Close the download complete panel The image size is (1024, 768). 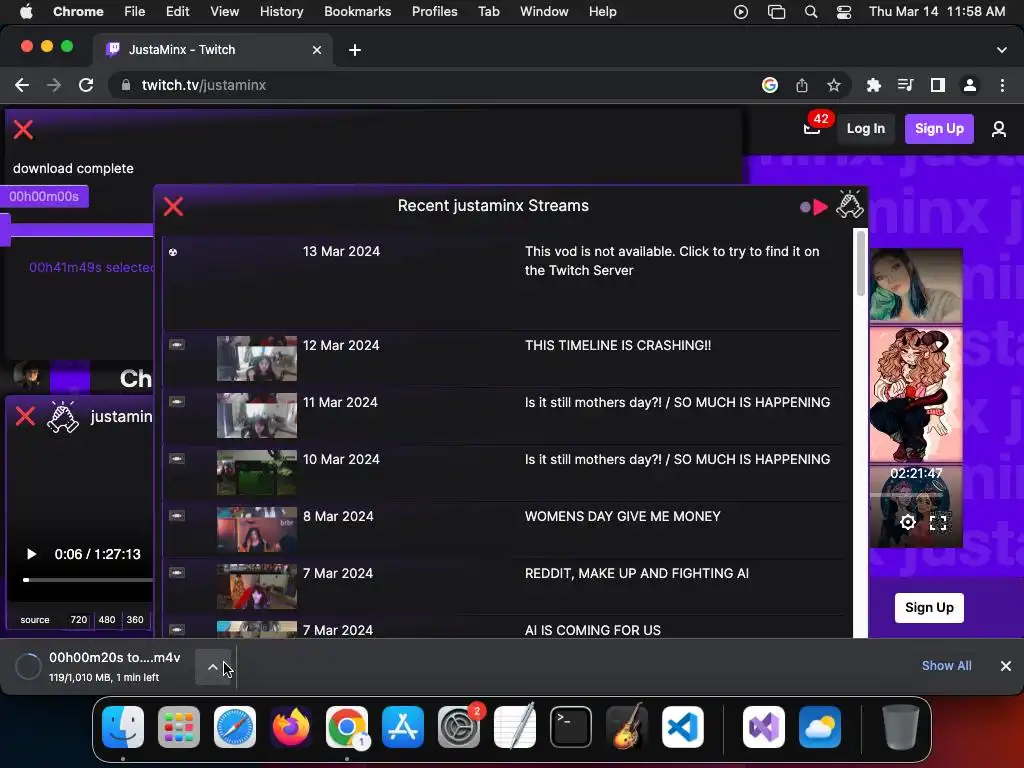(24, 129)
